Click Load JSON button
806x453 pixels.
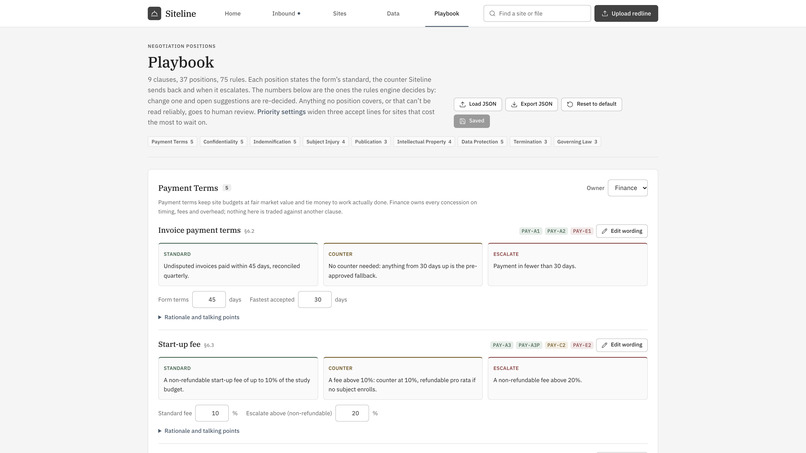[x=478, y=104]
